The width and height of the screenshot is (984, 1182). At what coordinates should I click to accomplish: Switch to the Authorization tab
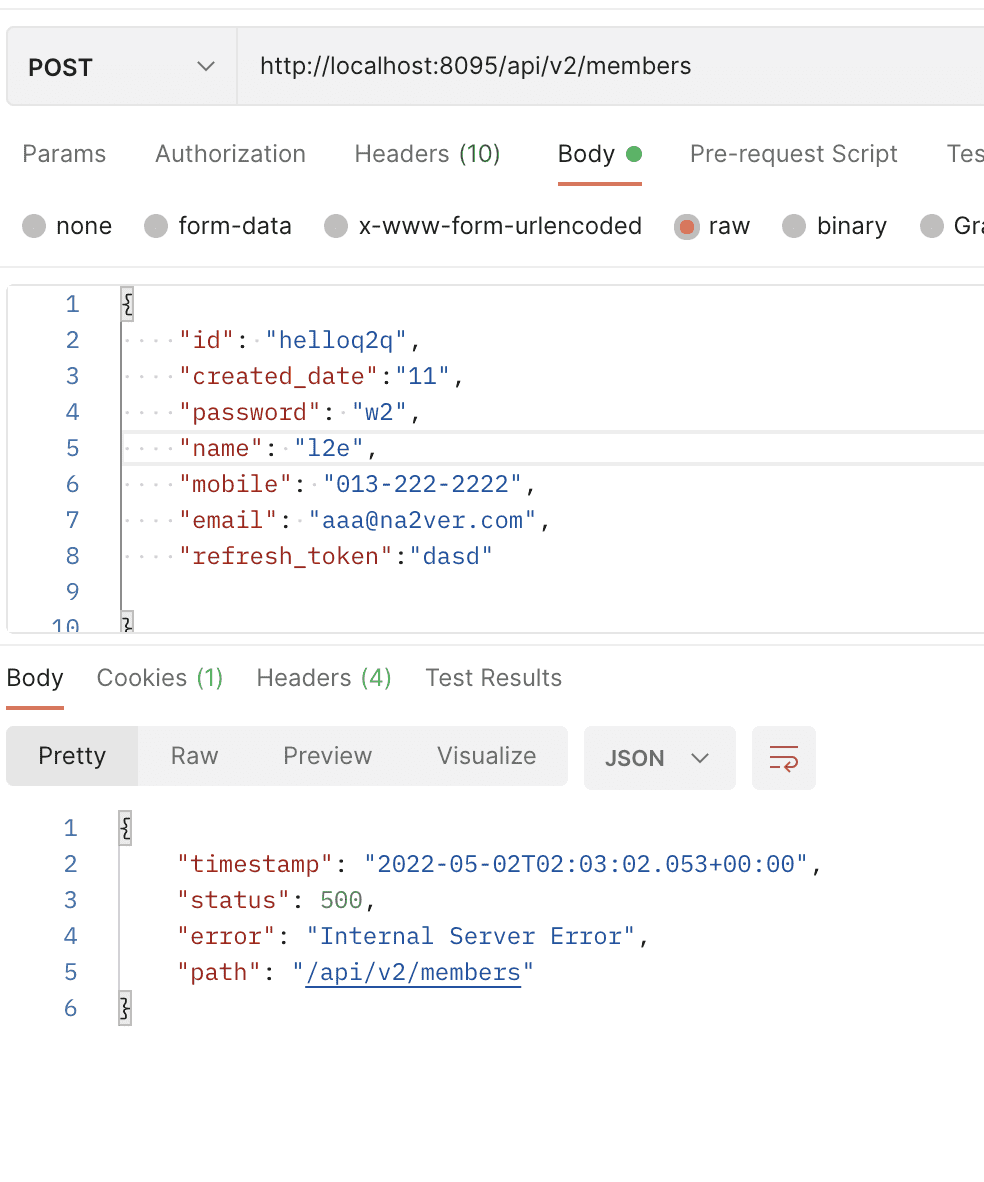point(230,154)
